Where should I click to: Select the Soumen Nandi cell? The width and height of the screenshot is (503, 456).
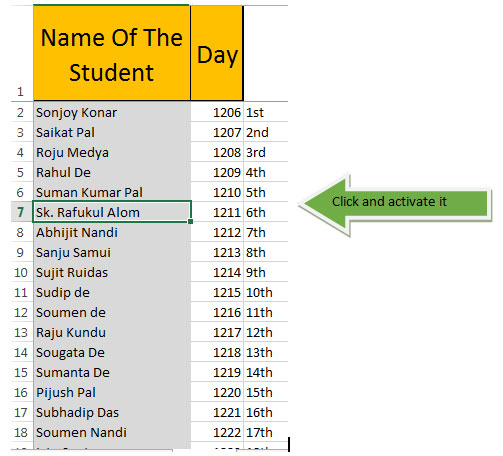tap(112, 432)
